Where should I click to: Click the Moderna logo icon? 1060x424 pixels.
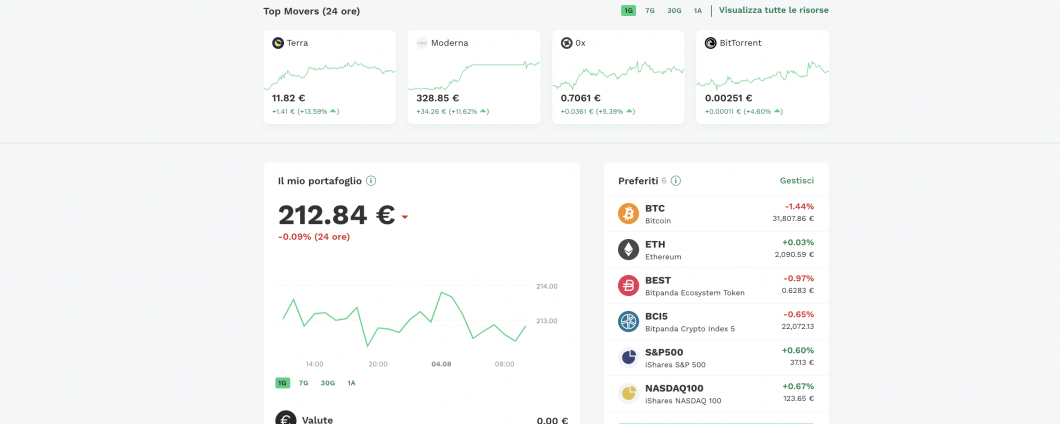pos(422,43)
